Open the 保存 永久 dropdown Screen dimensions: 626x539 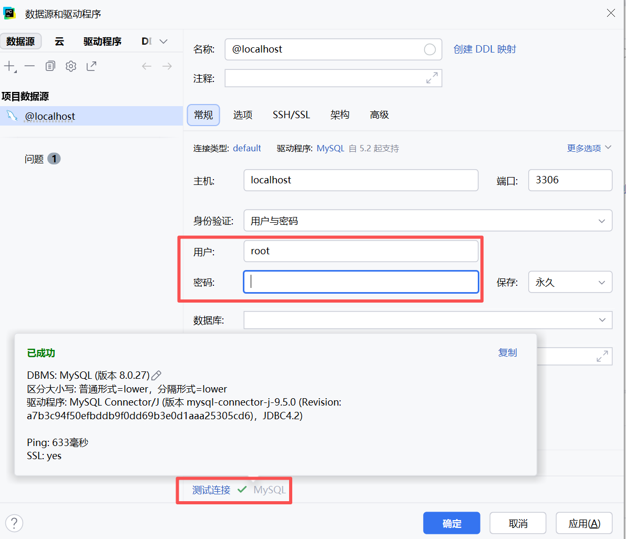tap(570, 282)
